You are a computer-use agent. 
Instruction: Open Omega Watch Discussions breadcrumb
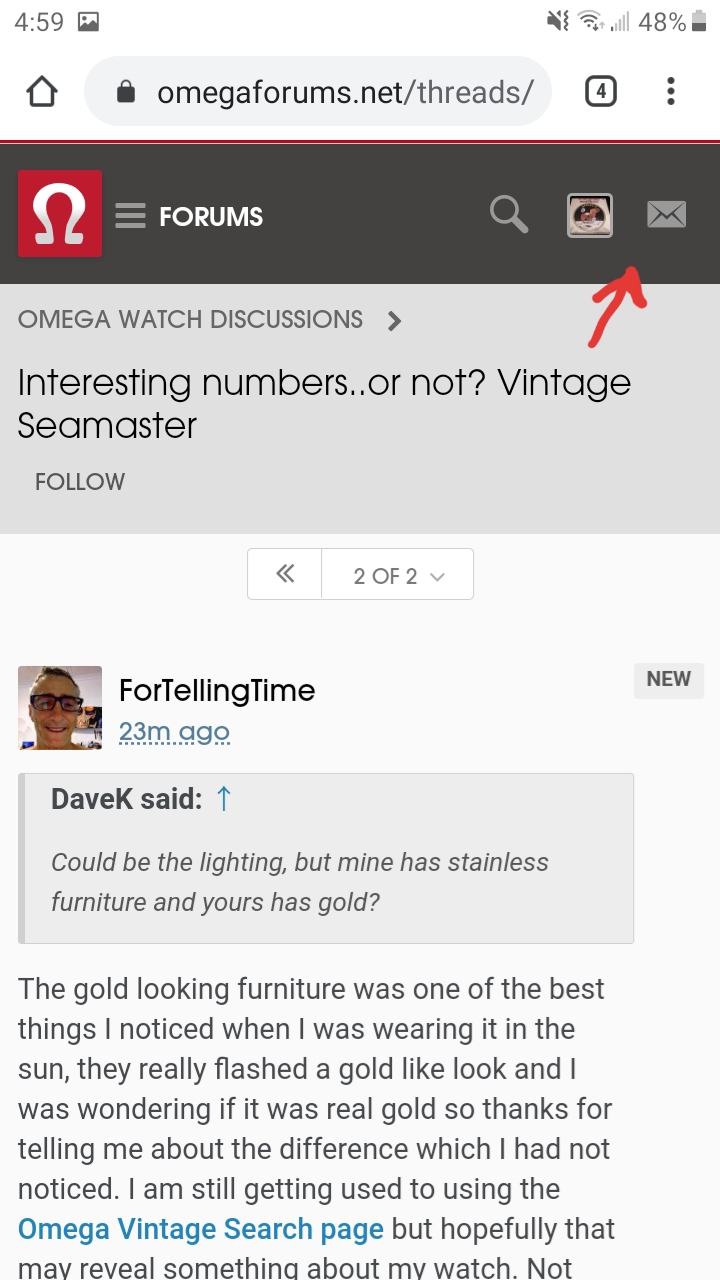tap(190, 320)
